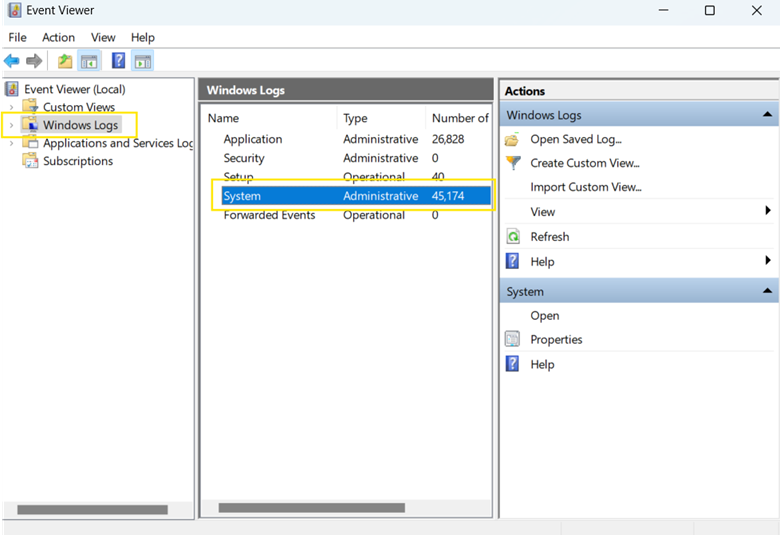Open the Action menu
The width and height of the screenshot is (780, 535).
click(x=58, y=37)
